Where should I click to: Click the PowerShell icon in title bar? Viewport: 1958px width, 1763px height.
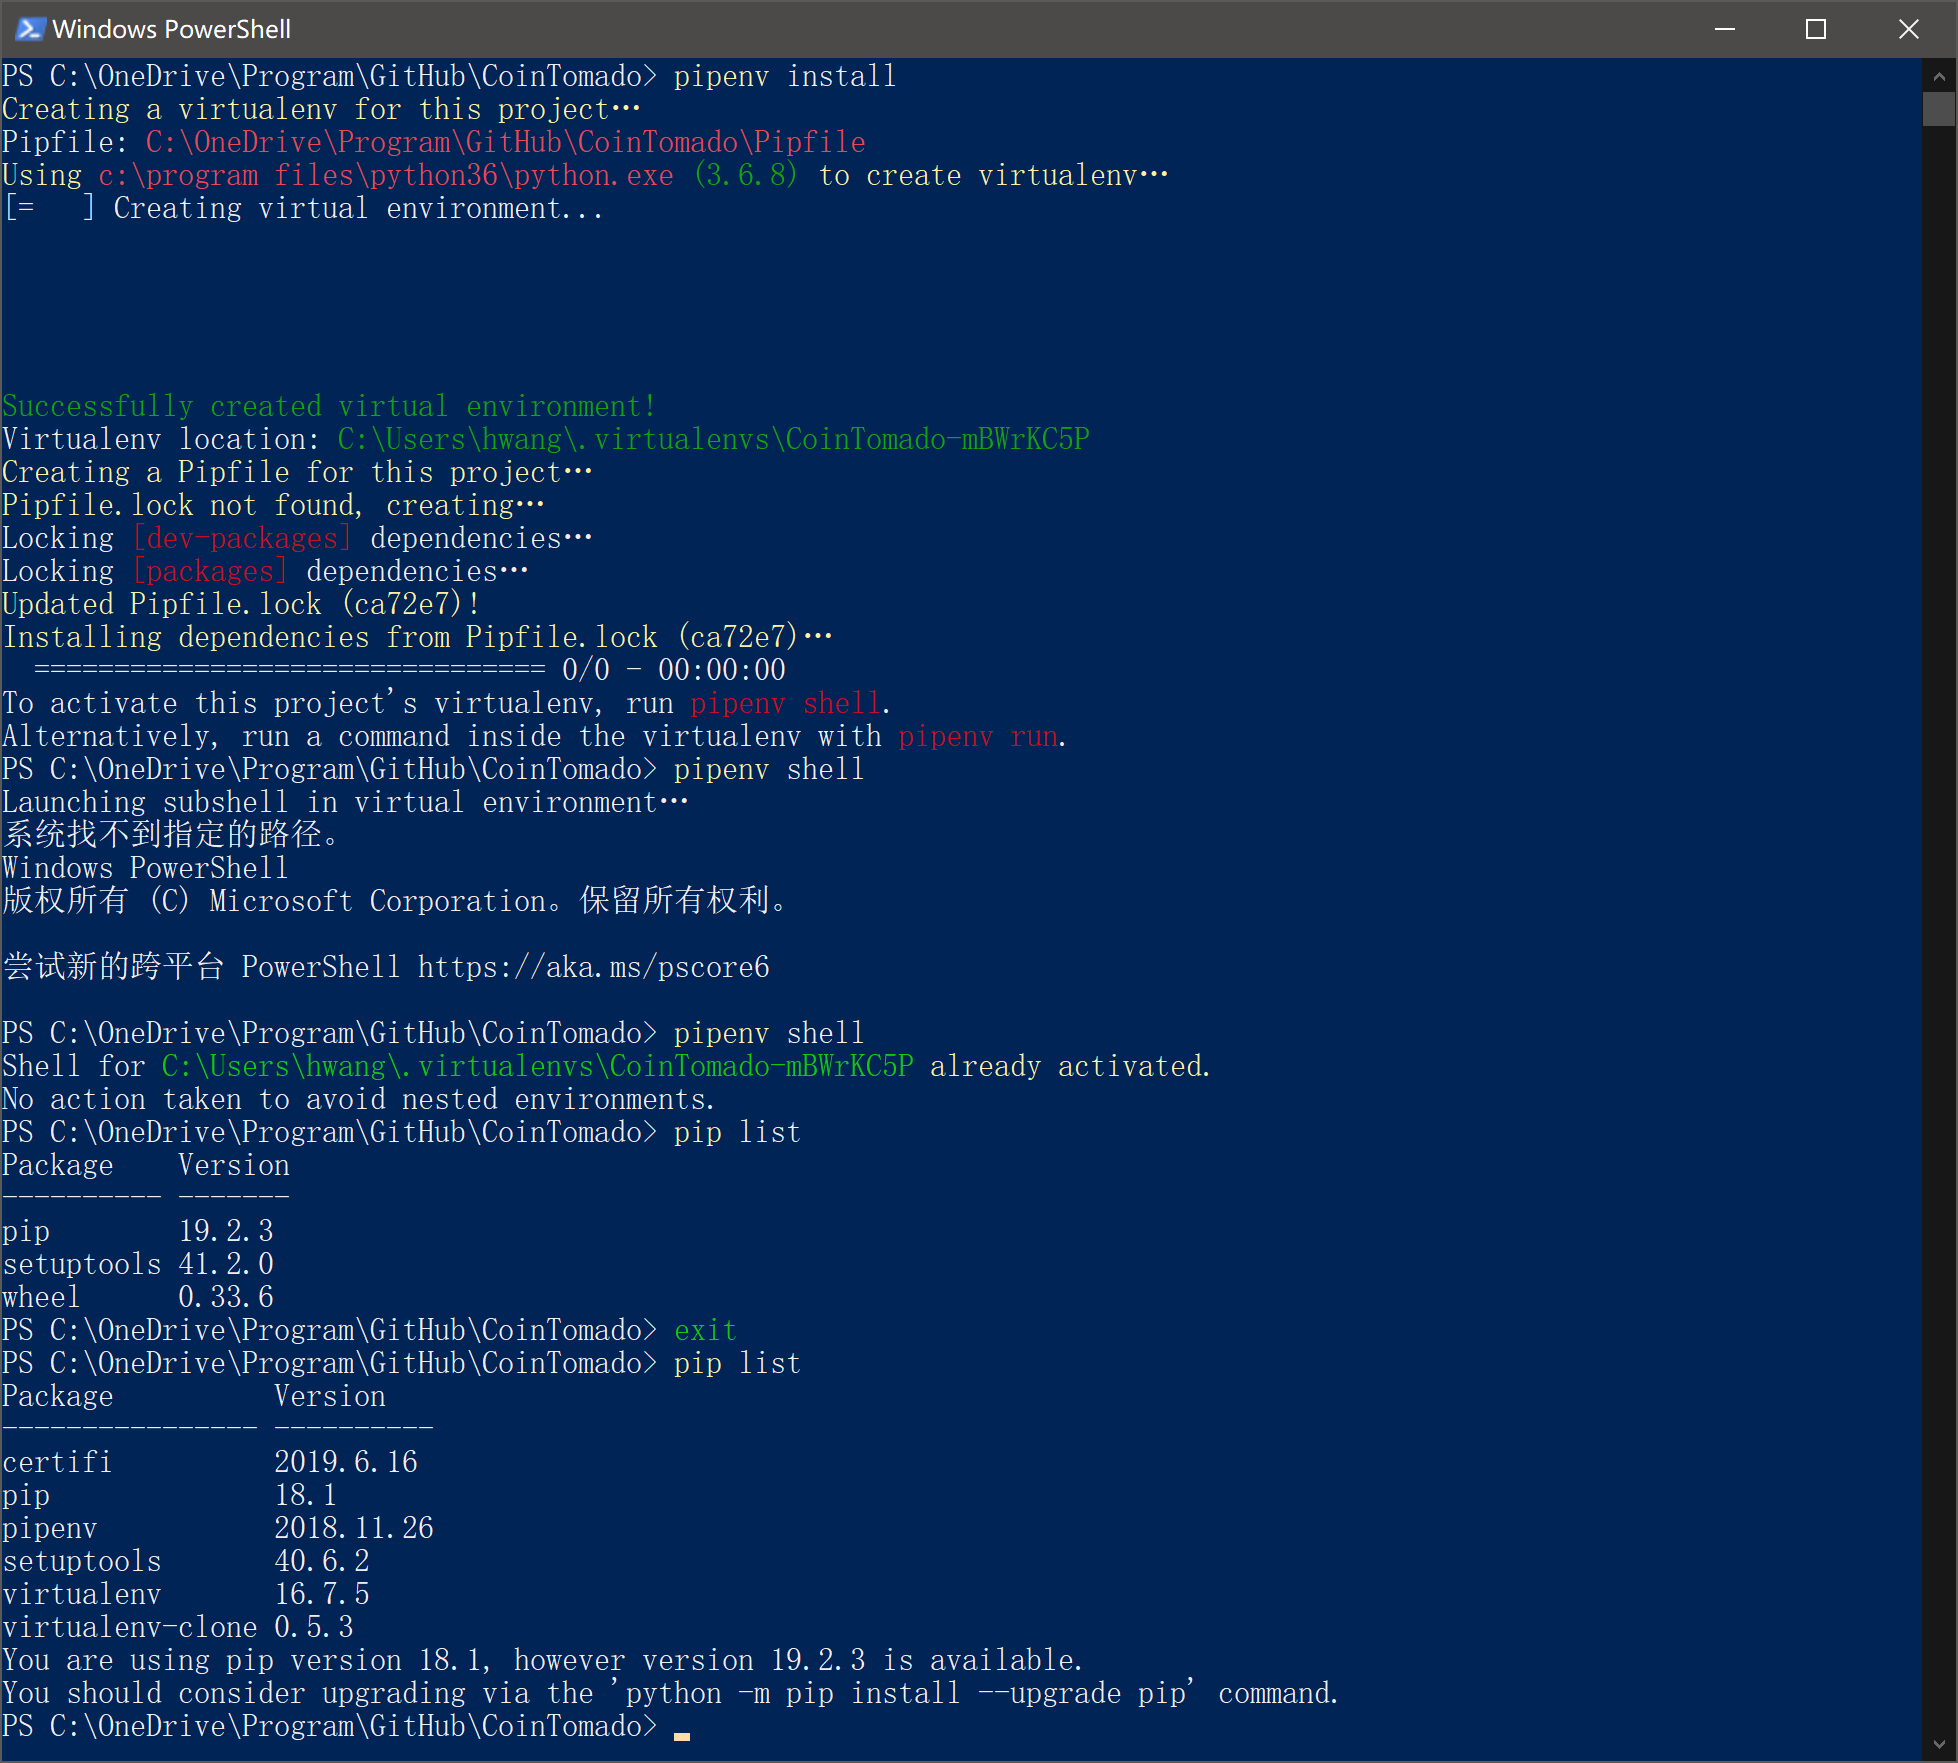tap(29, 29)
